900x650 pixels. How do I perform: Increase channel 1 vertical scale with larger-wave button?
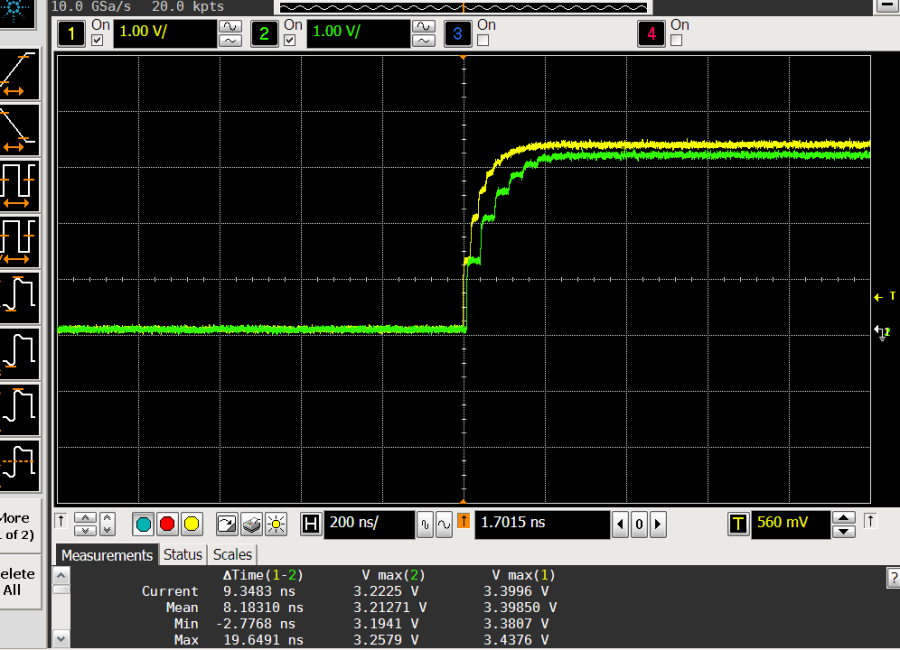point(230,26)
